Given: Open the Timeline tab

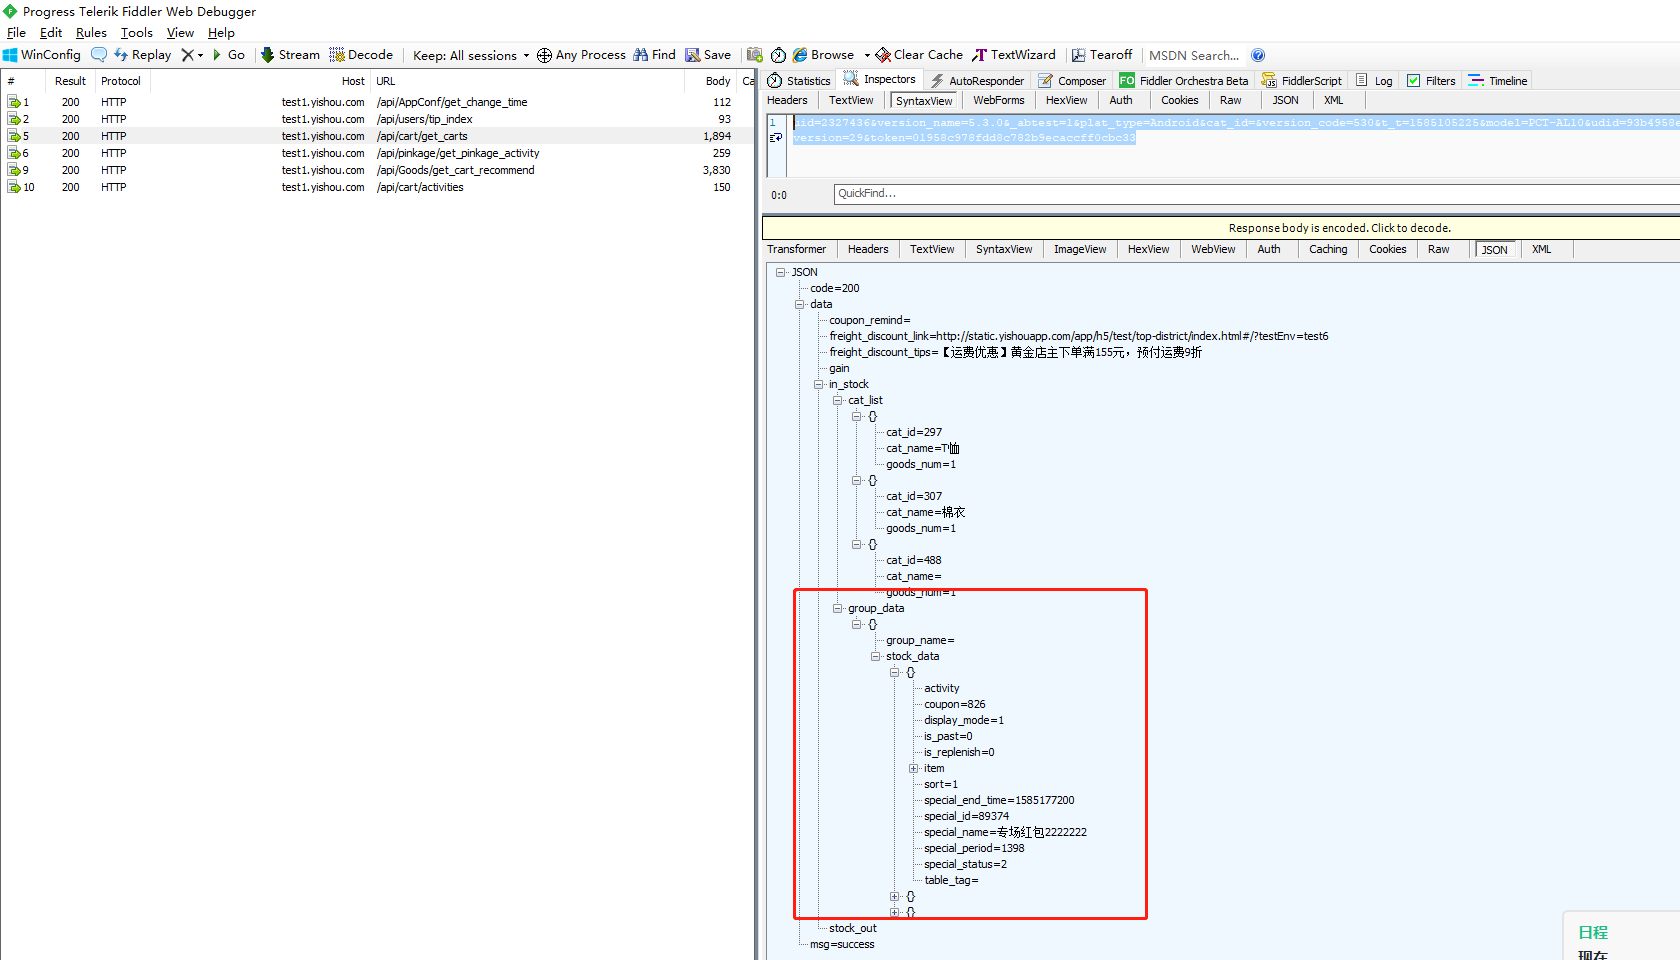Looking at the screenshot, I should point(1497,81).
